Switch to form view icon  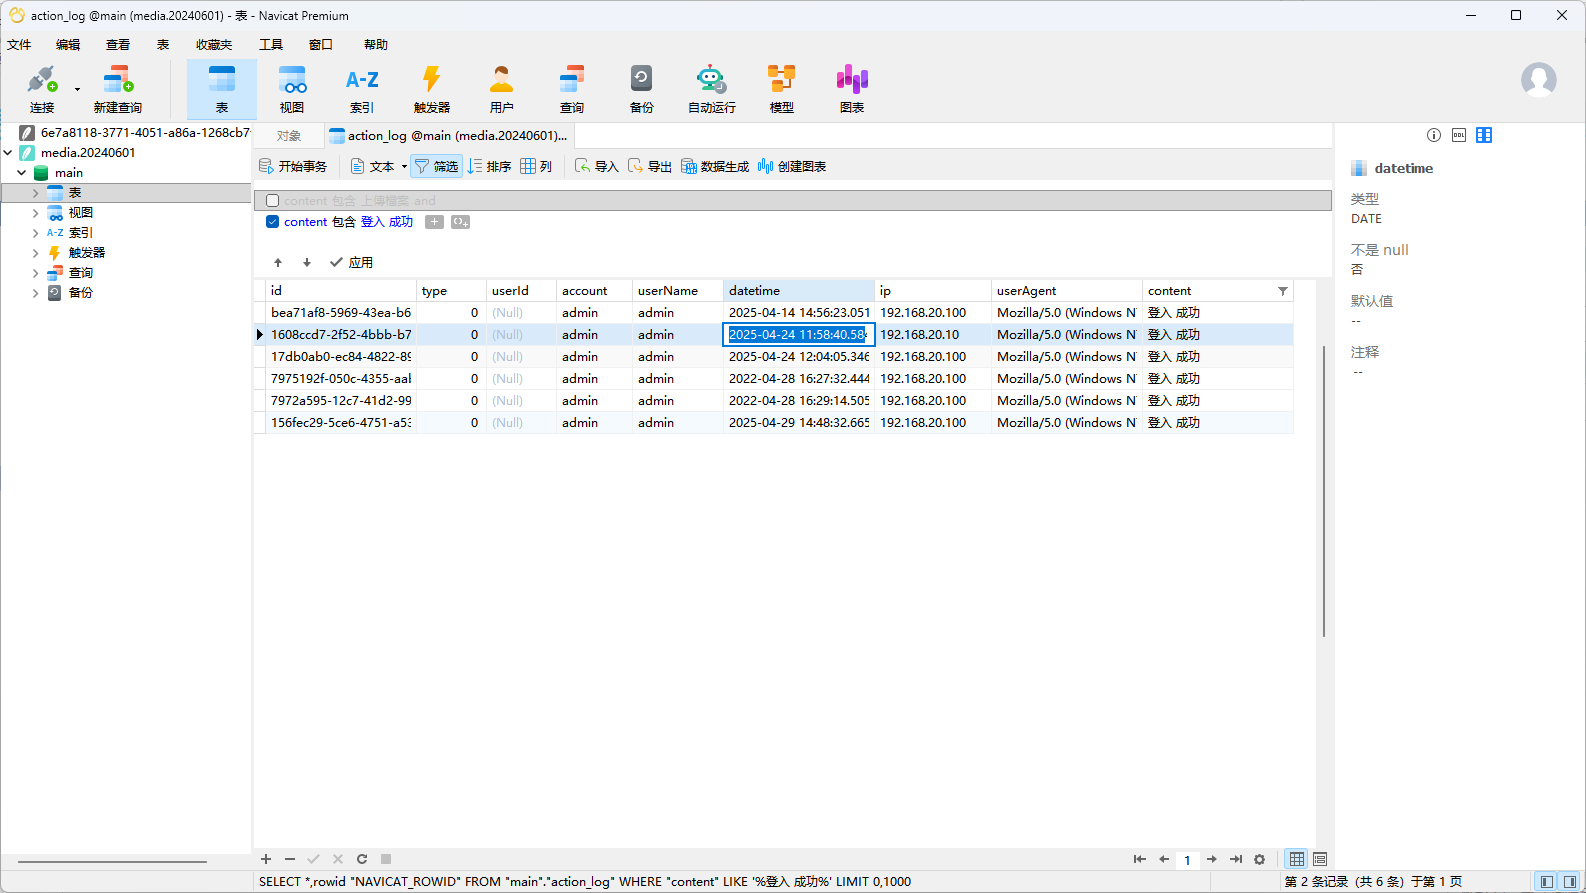point(1320,859)
